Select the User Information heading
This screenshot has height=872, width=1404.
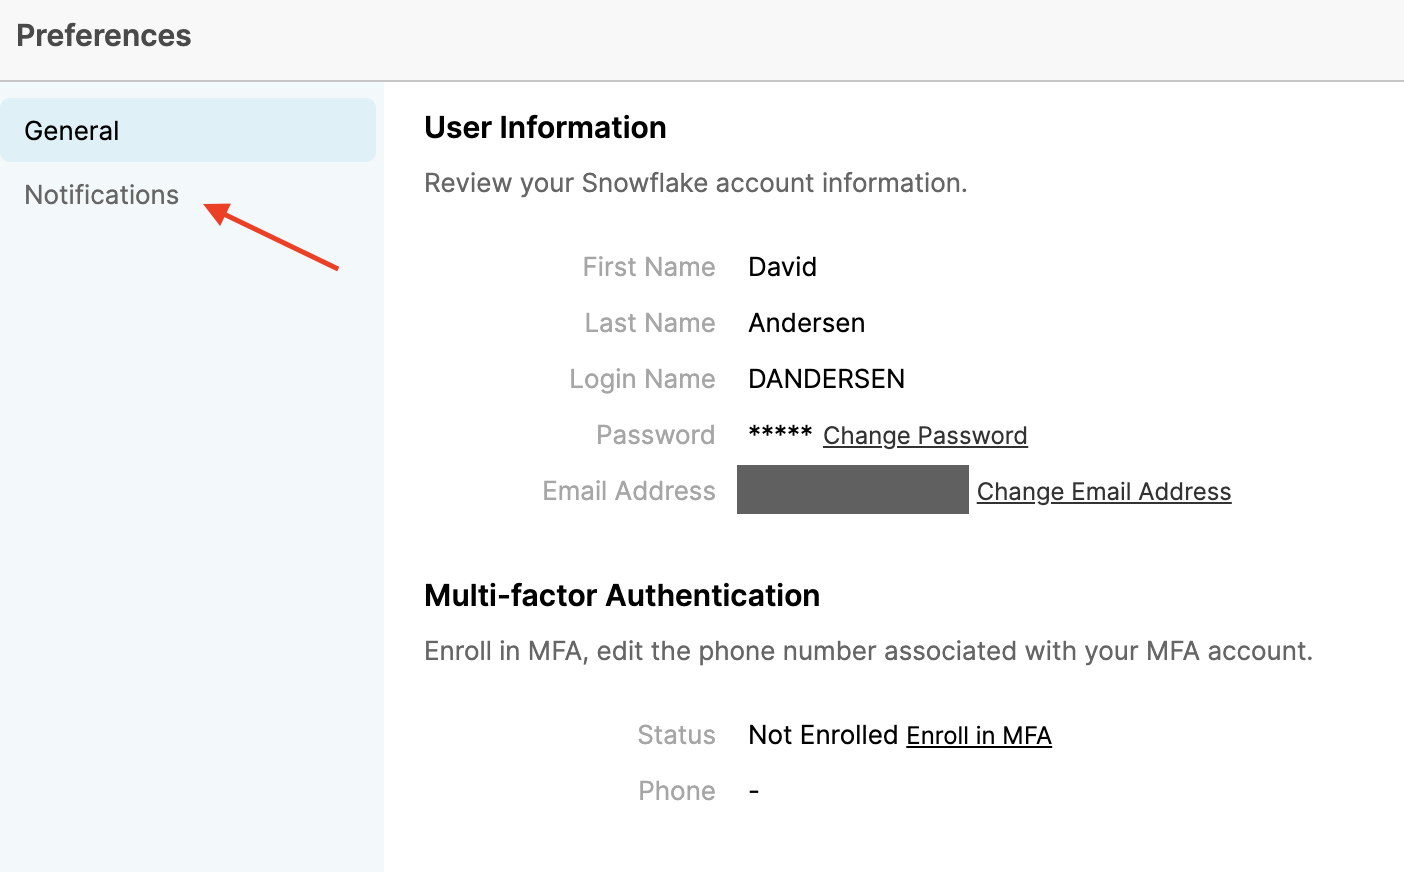(545, 128)
